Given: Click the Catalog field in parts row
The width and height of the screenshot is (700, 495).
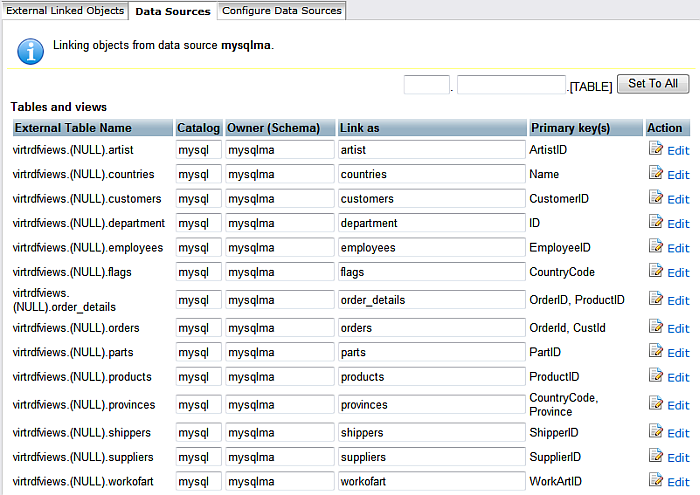Looking at the screenshot, I should coord(199,352).
